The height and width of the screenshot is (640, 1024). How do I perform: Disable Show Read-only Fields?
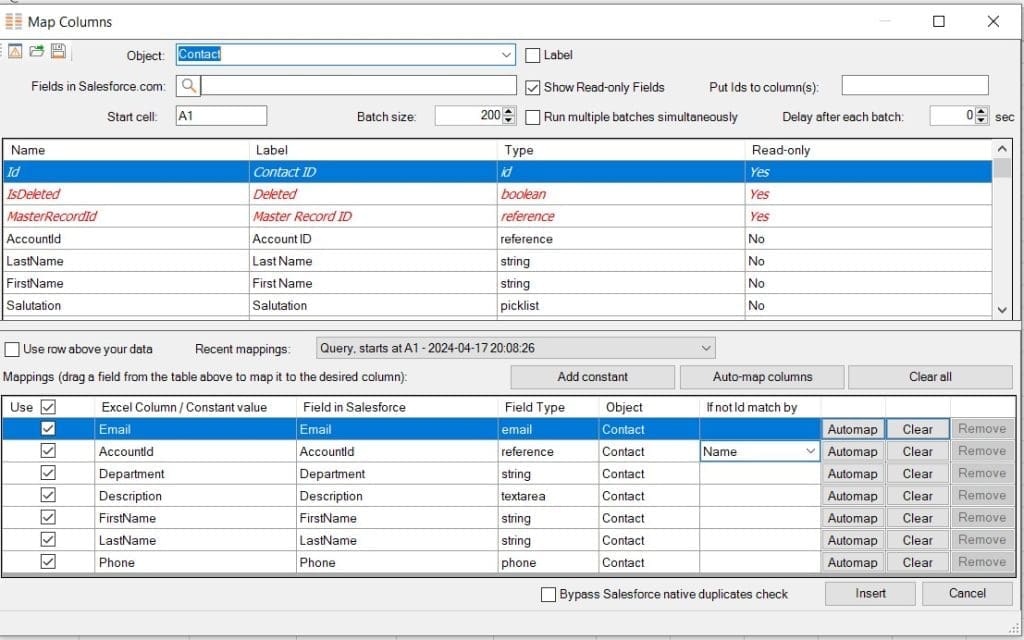coord(533,87)
